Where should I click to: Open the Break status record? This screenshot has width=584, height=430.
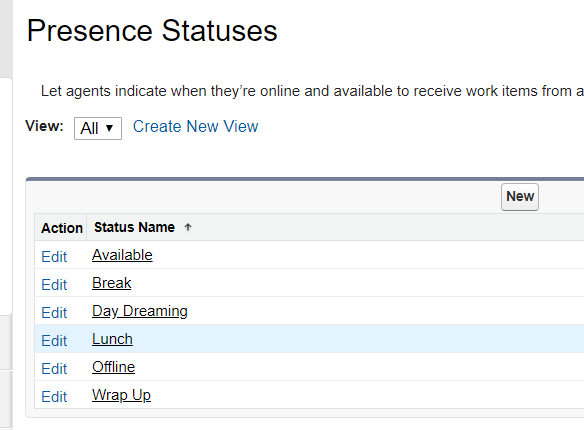(x=112, y=283)
